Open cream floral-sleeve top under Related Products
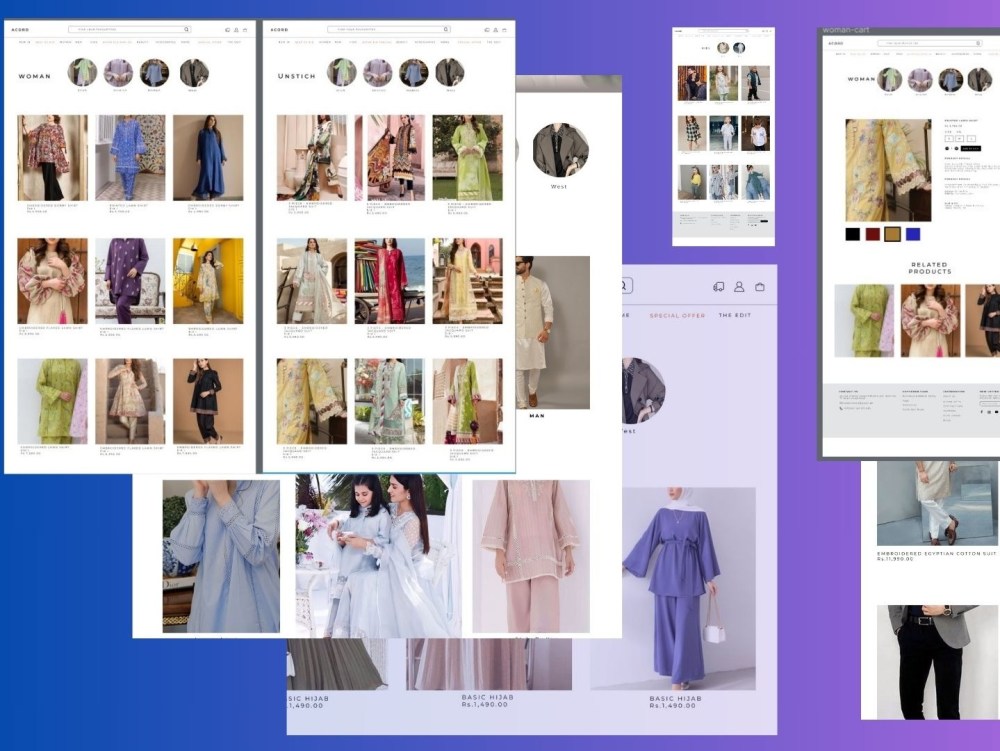Viewport: 1000px width, 751px height. point(930,321)
